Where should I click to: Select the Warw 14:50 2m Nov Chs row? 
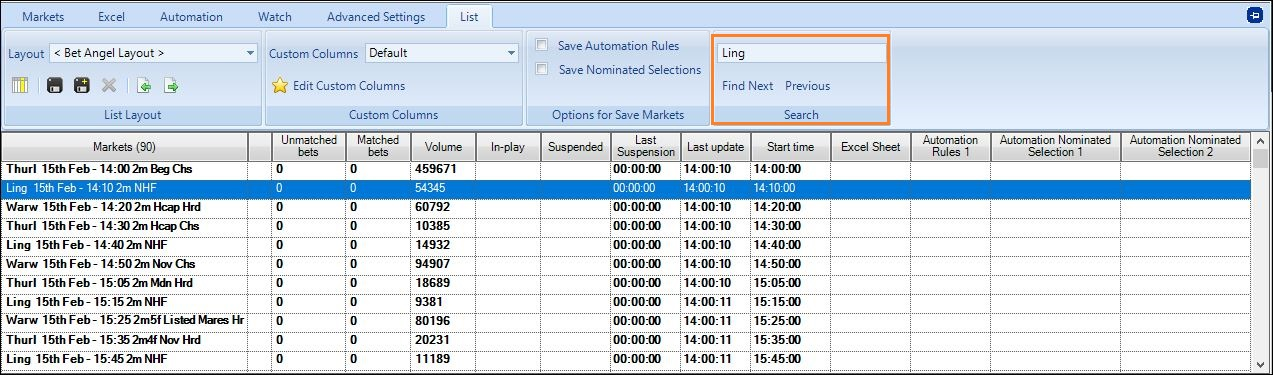[630, 264]
